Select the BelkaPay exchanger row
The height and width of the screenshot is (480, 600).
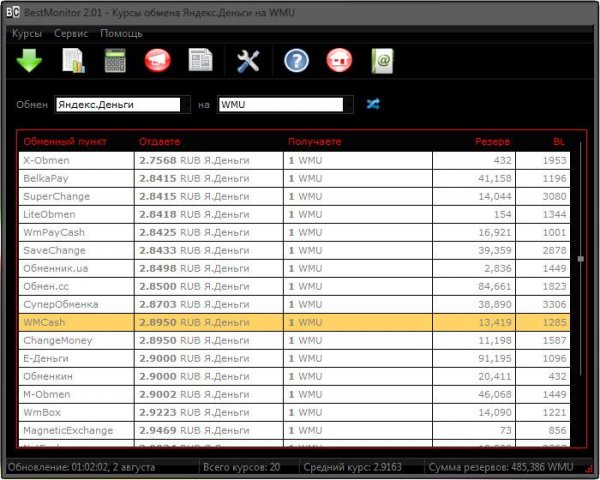[x=294, y=178]
